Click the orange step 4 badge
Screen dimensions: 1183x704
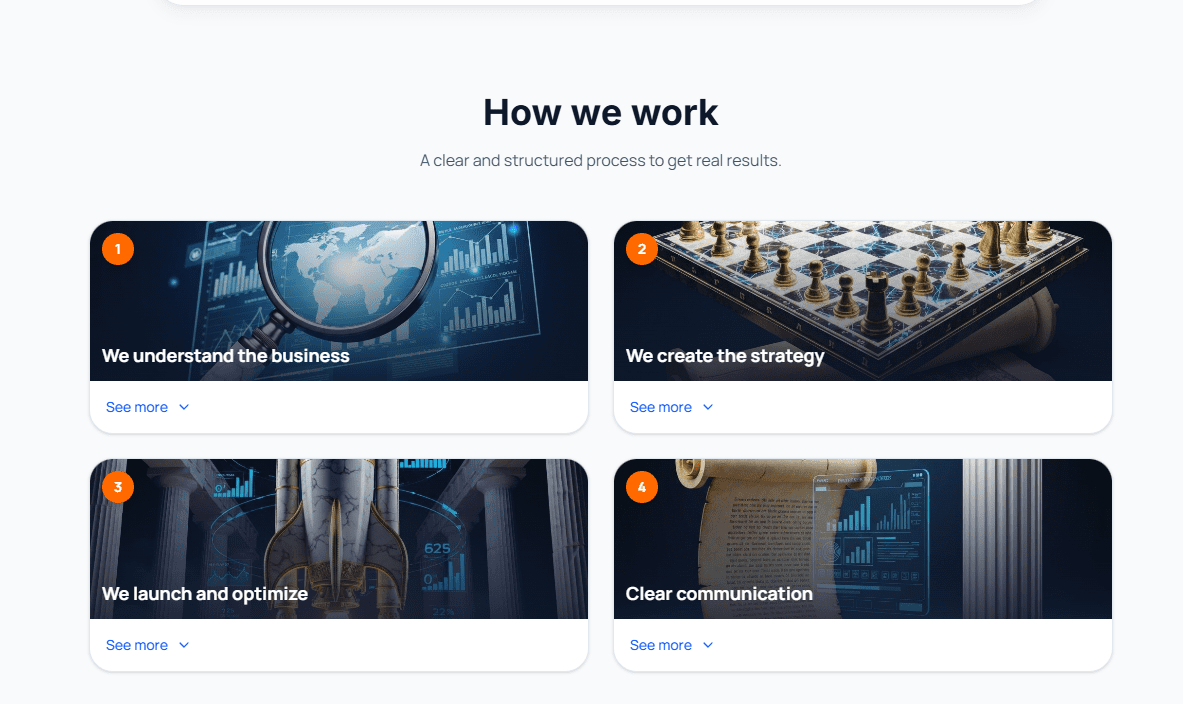click(x=642, y=487)
